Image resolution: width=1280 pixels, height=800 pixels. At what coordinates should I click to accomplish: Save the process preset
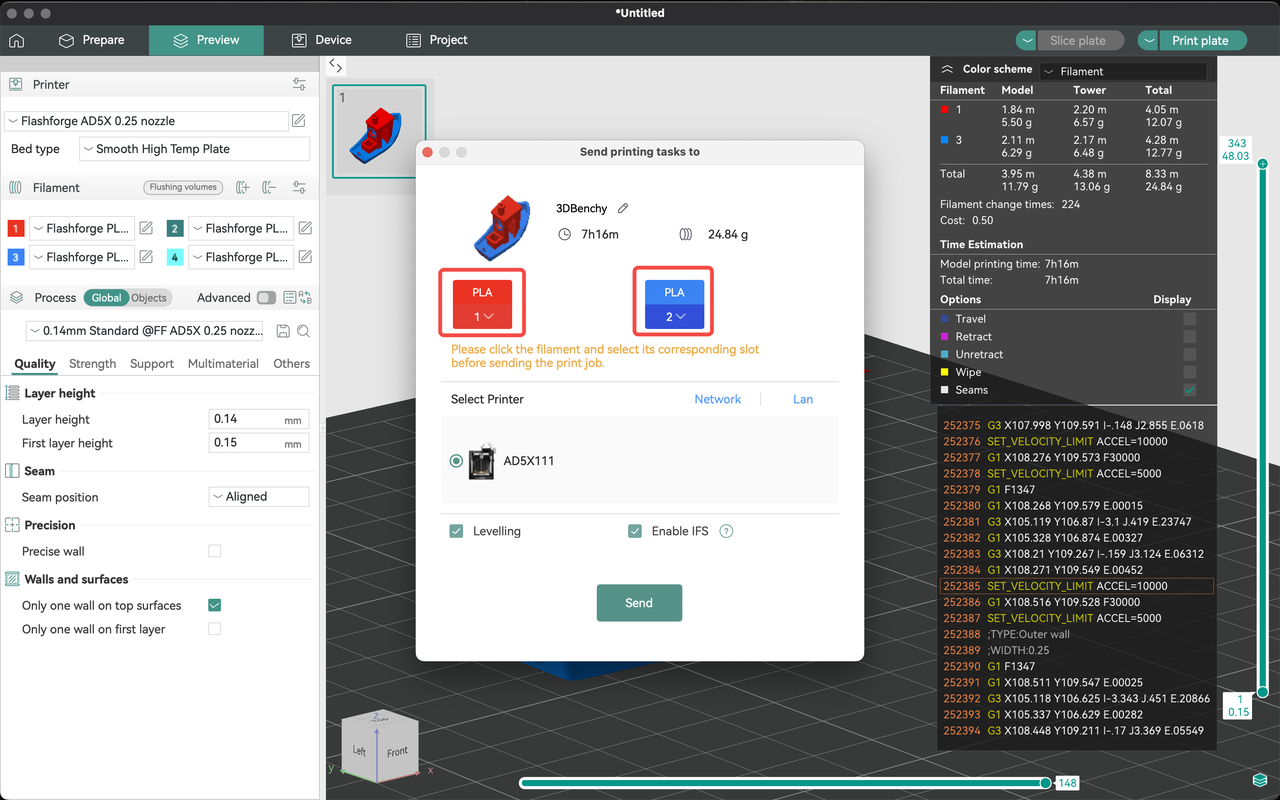pyautogui.click(x=283, y=331)
